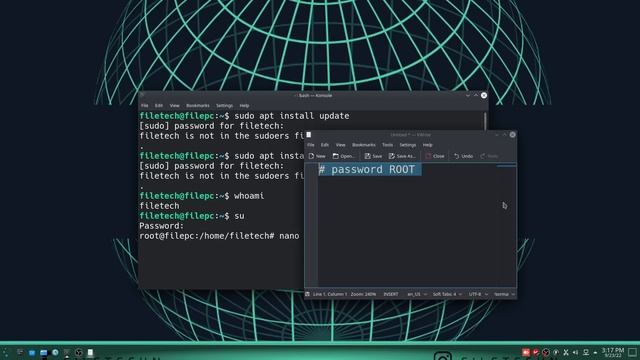
Task: Open the KWrite File menu
Action: click(x=311, y=145)
